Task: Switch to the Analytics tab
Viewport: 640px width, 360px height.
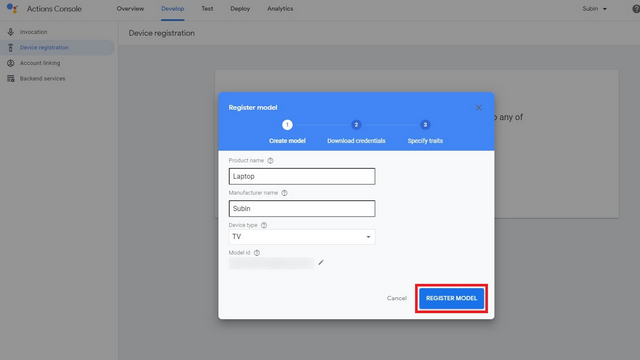Action: [x=280, y=9]
